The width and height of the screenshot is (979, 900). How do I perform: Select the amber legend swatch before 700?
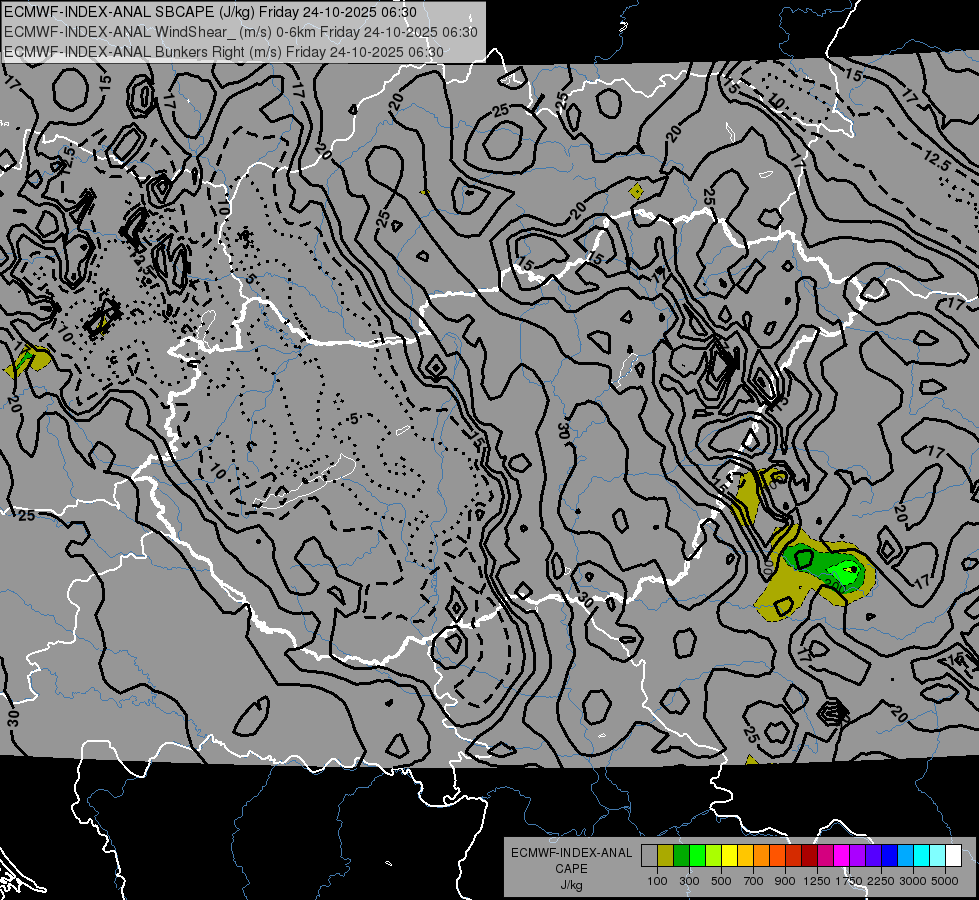click(x=745, y=856)
